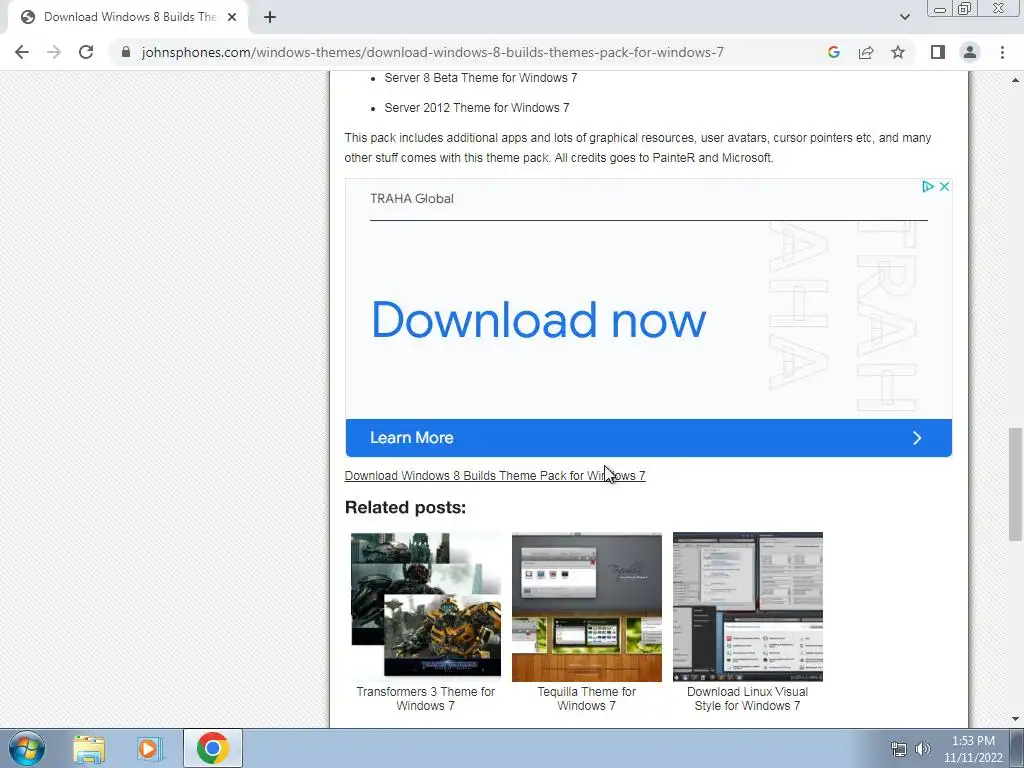Open Windows Explorer from taskbar
The width and height of the screenshot is (1024, 768).
89,748
